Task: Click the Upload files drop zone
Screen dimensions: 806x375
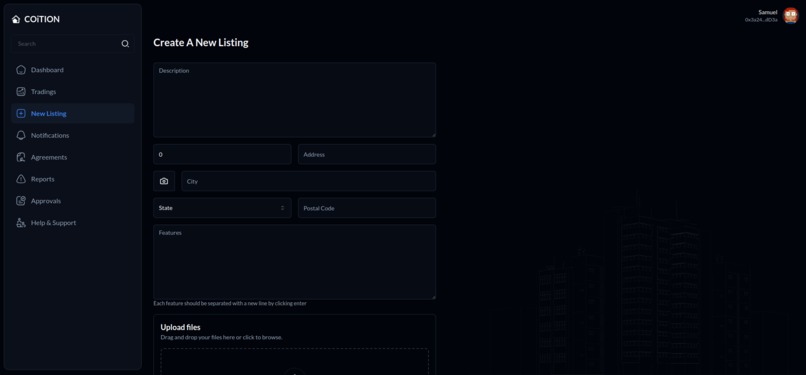Action: (x=295, y=362)
